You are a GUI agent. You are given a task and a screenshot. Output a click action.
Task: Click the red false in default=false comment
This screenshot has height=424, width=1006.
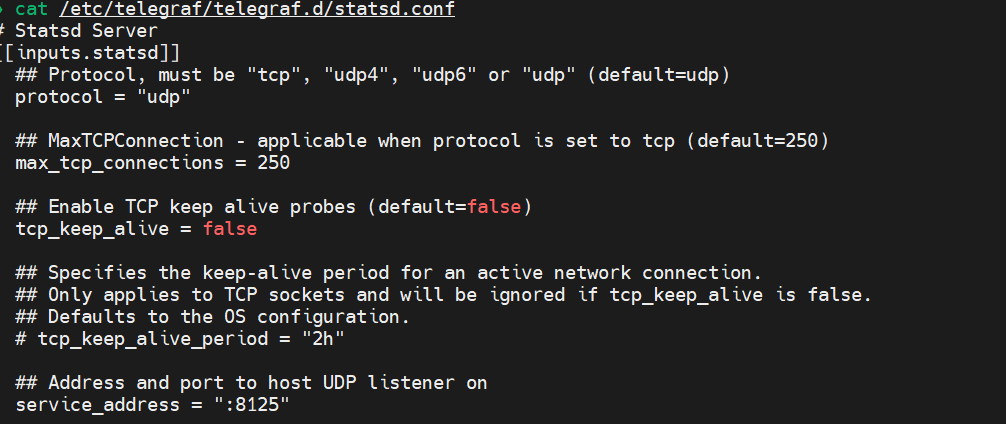(x=494, y=207)
